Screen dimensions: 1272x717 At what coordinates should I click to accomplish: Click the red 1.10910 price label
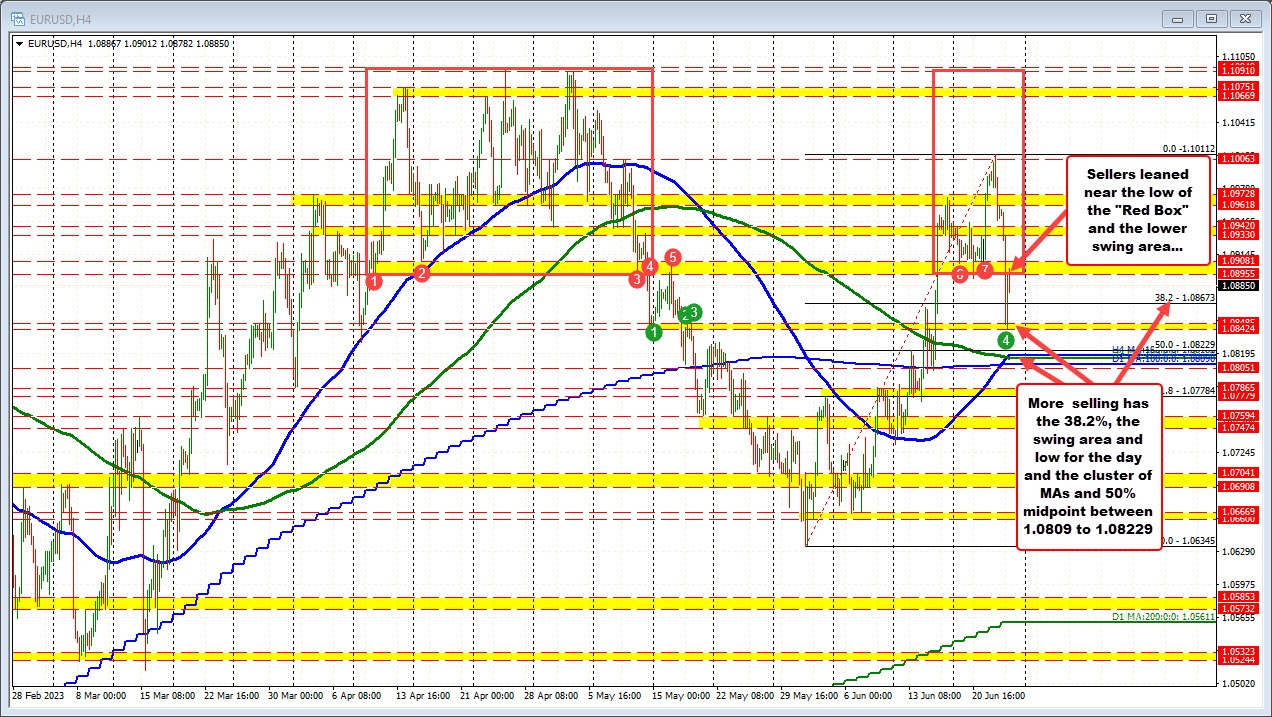(1240, 70)
